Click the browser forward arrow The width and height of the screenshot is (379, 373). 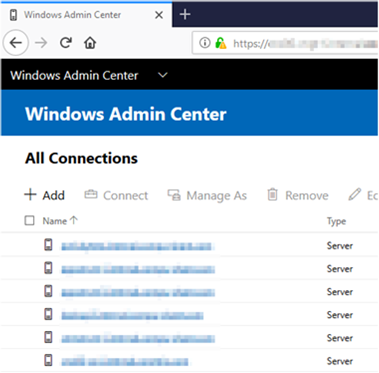(41, 43)
